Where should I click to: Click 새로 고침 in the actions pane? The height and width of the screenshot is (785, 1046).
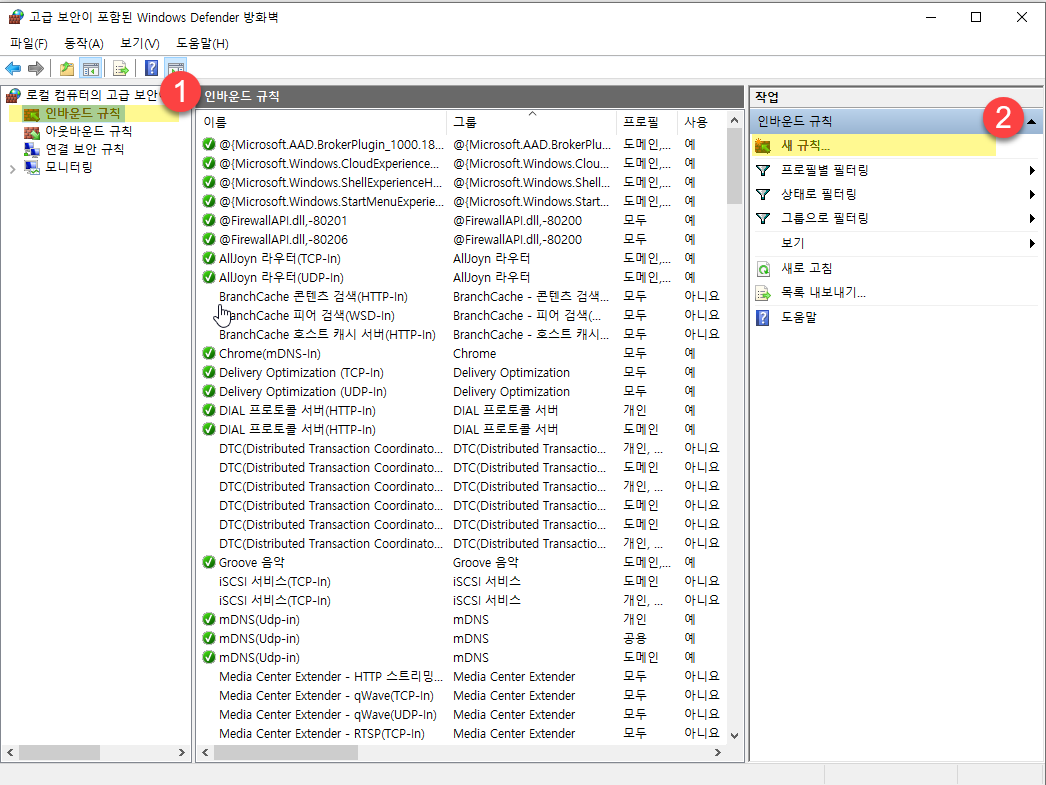click(807, 269)
